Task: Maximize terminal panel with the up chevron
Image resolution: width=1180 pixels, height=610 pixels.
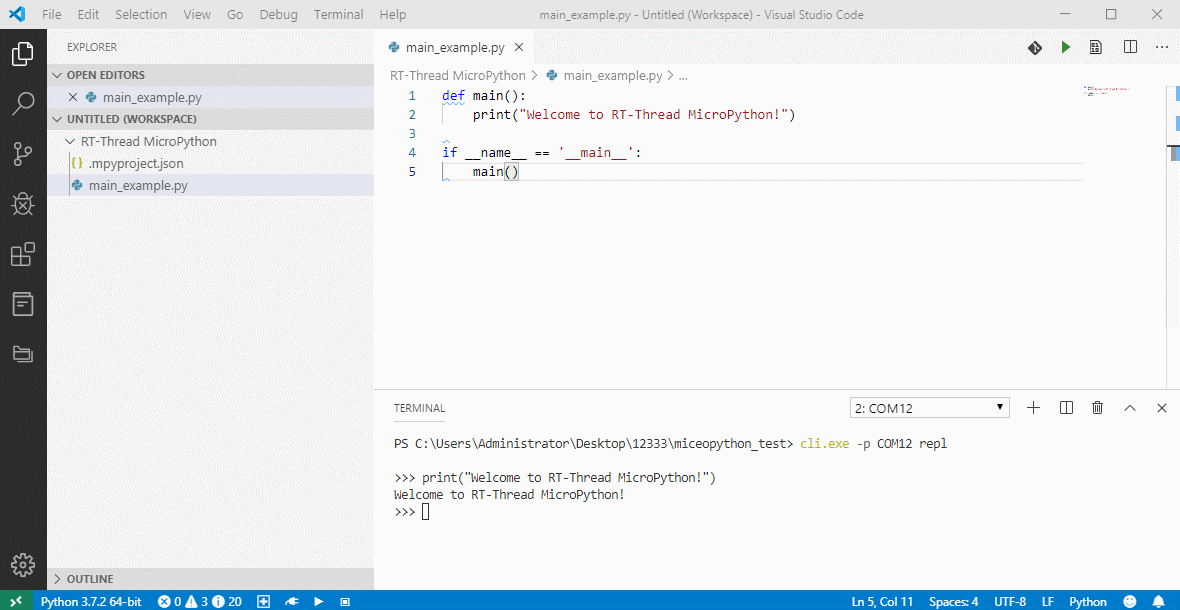Action: point(1130,408)
